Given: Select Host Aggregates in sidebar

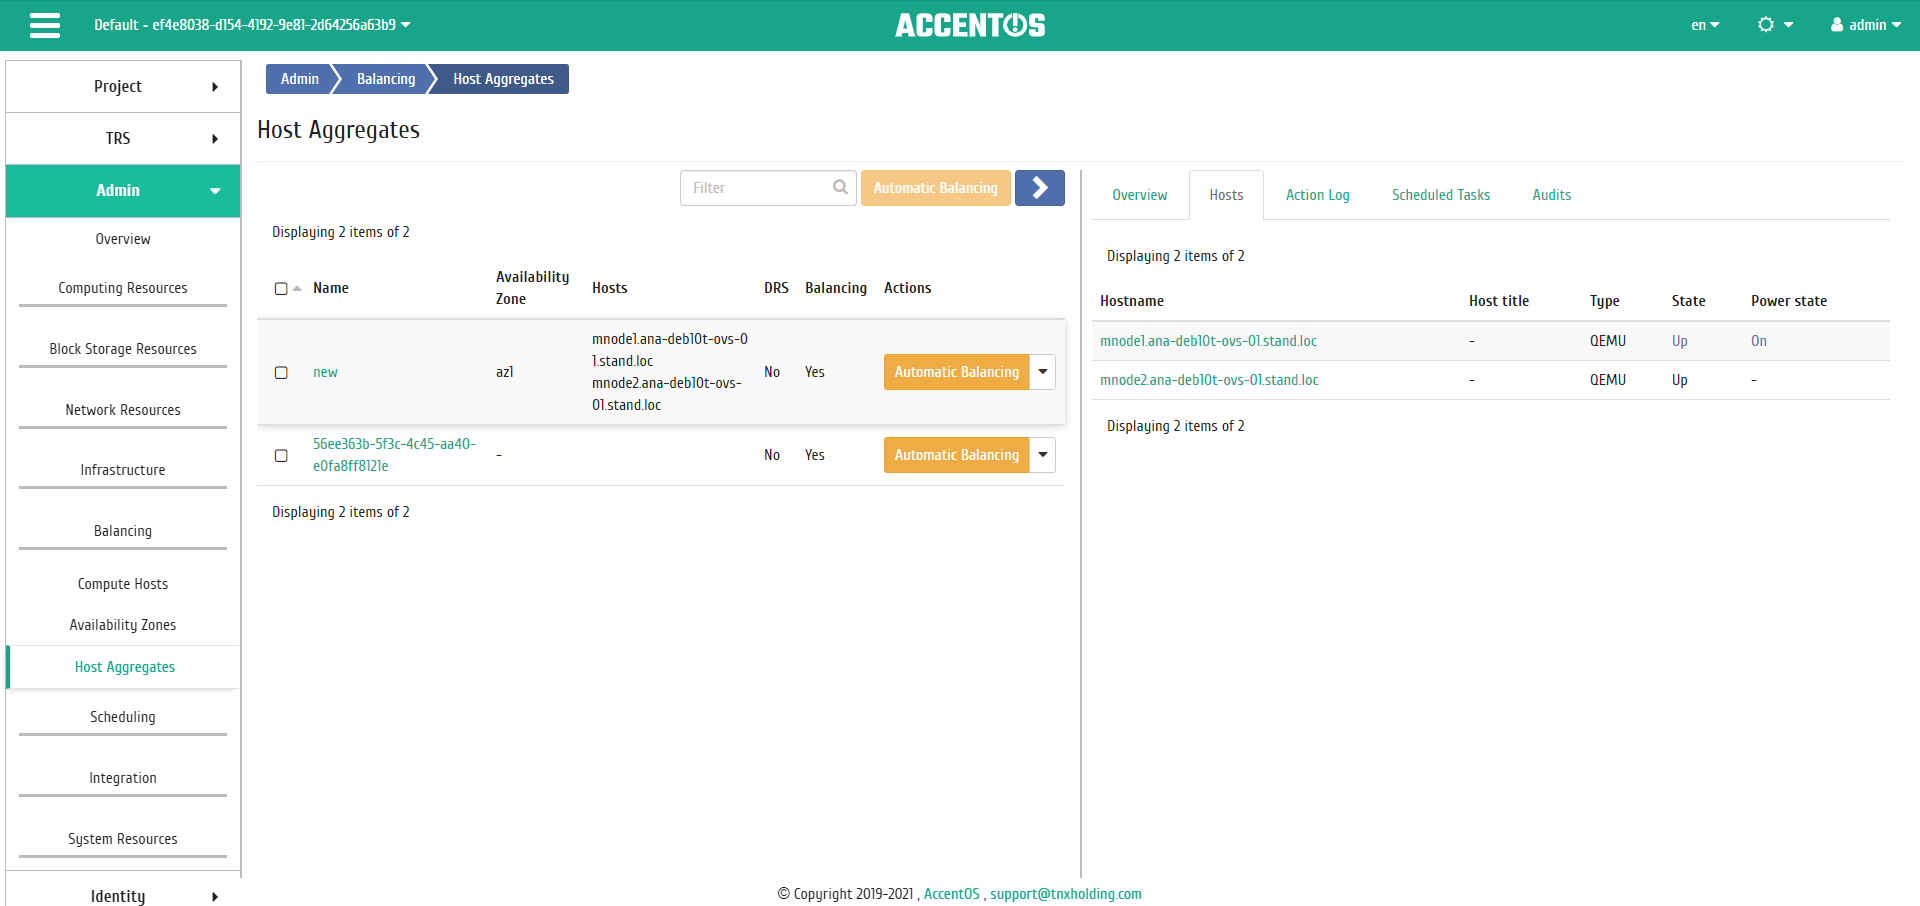Looking at the screenshot, I should [x=125, y=667].
